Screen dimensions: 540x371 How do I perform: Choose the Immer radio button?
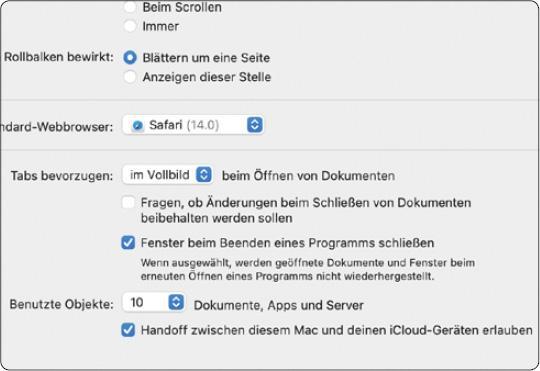tap(130, 26)
